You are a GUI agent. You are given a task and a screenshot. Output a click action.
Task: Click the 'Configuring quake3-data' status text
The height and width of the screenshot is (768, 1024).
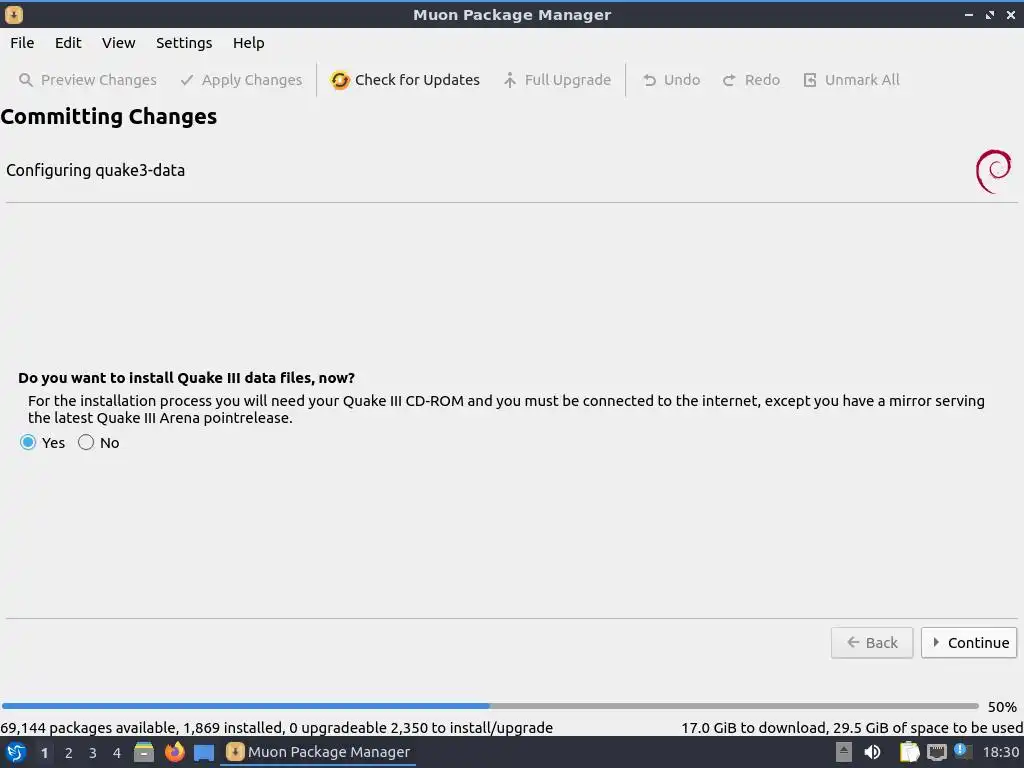[95, 170]
